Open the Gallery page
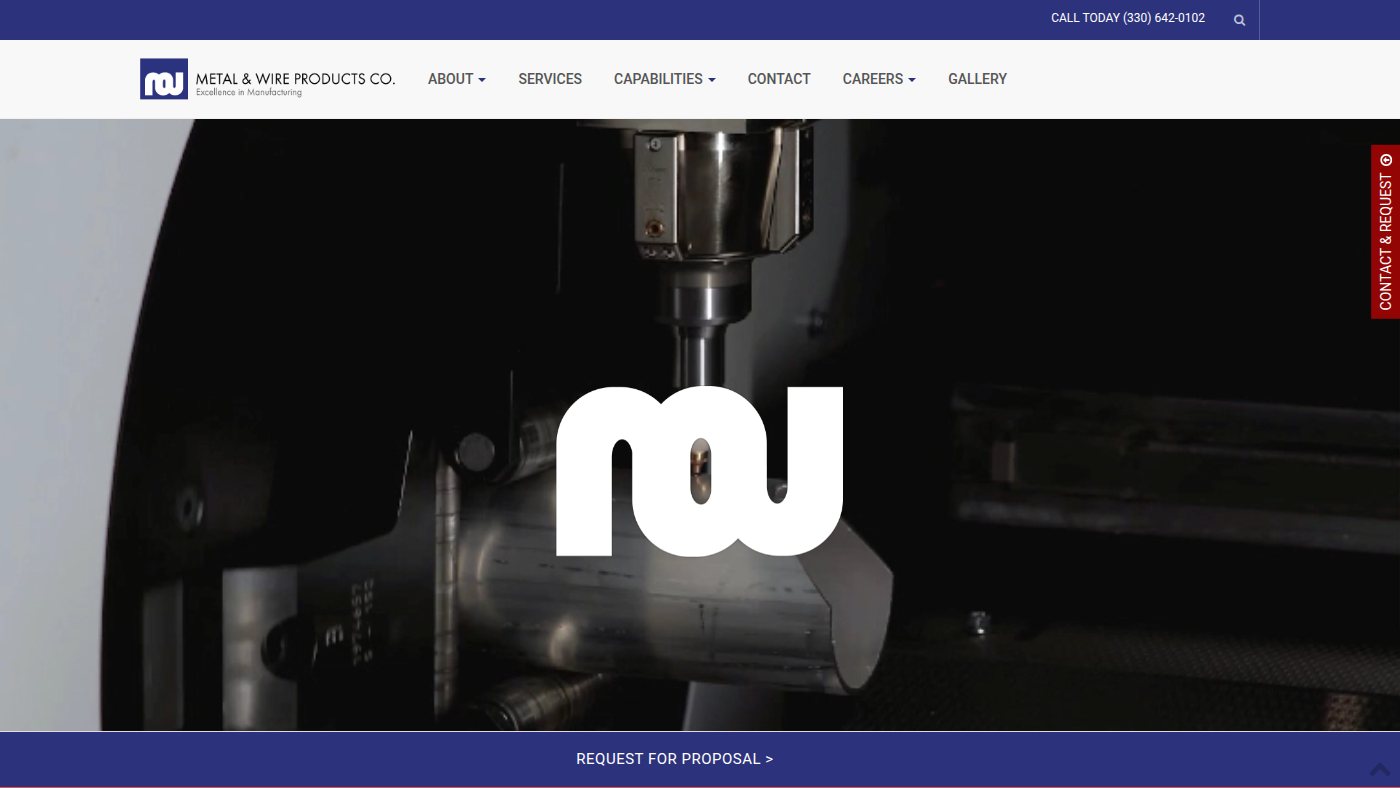 coord(977,79)
